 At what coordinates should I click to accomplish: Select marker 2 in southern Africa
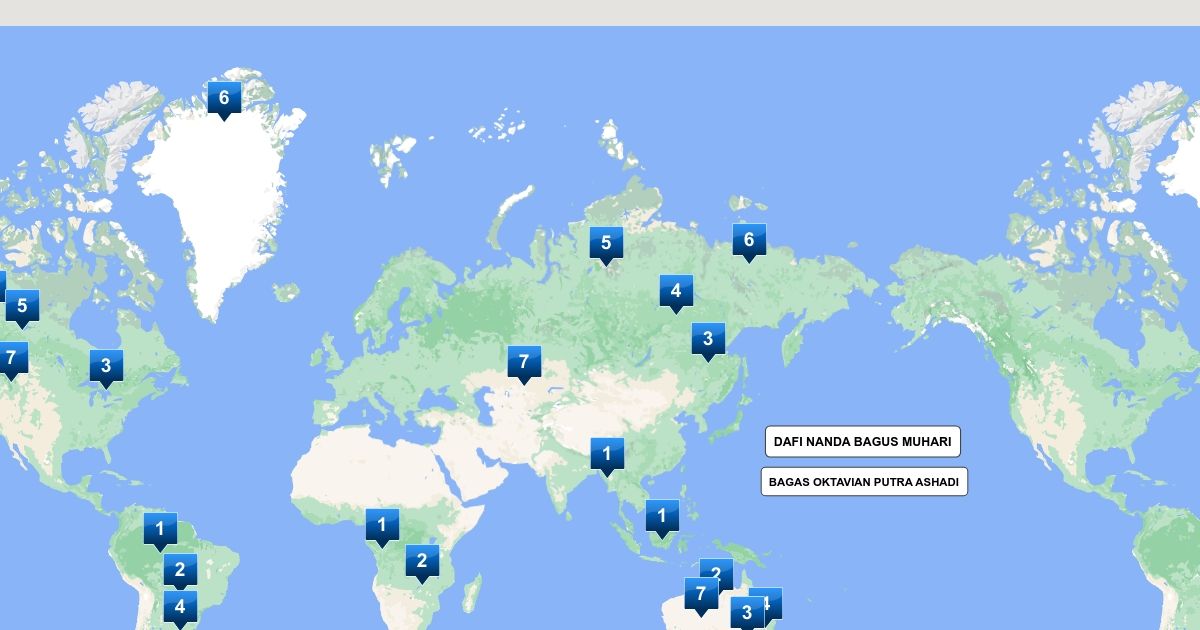tap(422, 563)
